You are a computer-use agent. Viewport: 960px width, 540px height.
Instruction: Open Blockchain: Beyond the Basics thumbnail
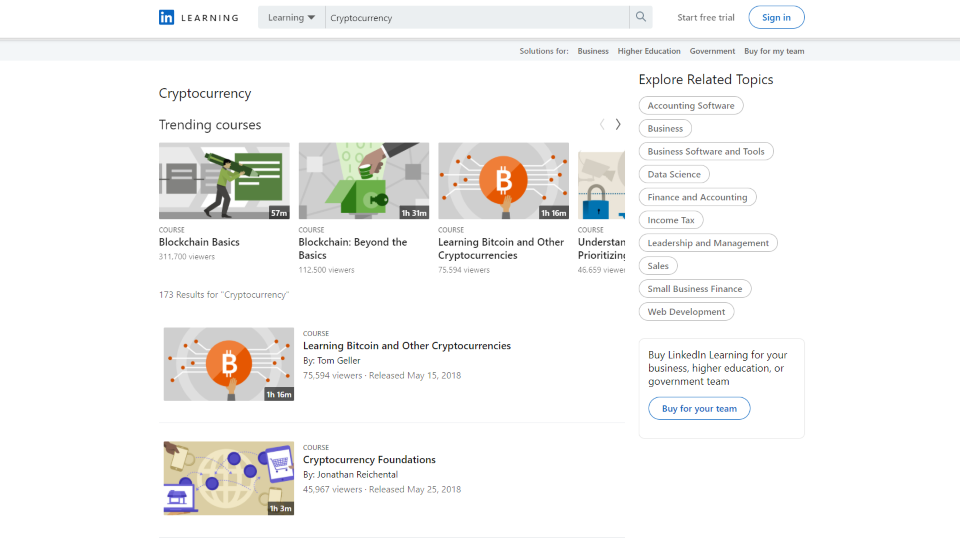pyautogui.click(x=364, y=181)
